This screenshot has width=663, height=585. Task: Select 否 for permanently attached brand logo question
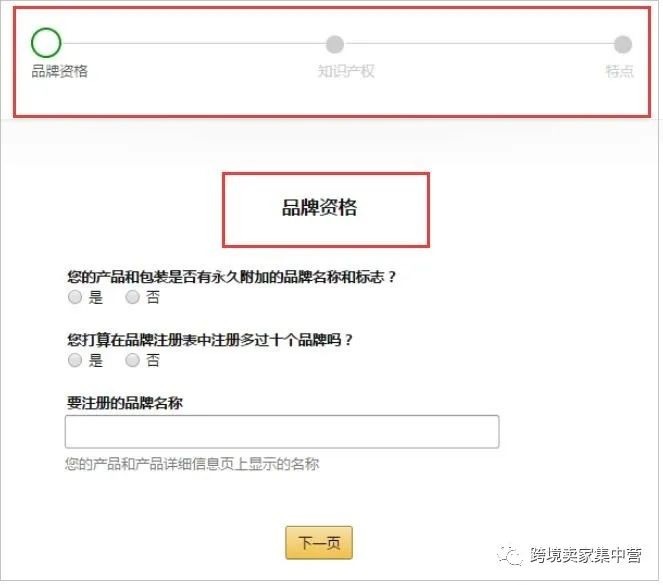click(132, 297)
